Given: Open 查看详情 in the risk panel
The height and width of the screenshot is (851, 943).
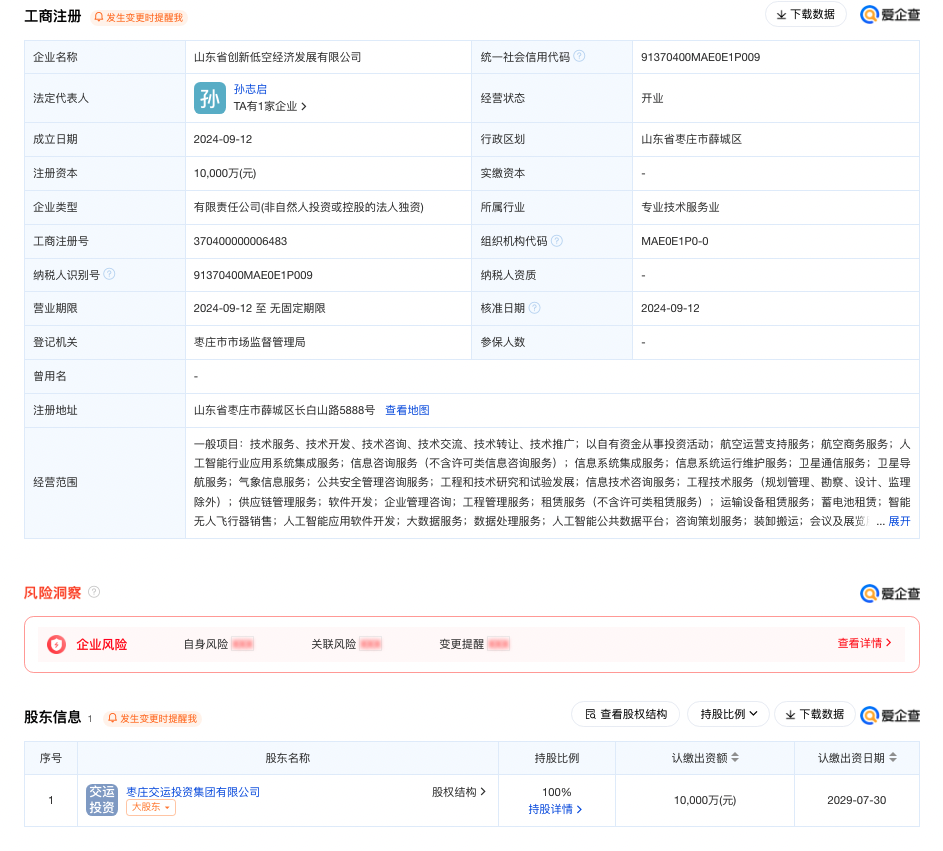Looking at the screenshot, I should 864,643.
